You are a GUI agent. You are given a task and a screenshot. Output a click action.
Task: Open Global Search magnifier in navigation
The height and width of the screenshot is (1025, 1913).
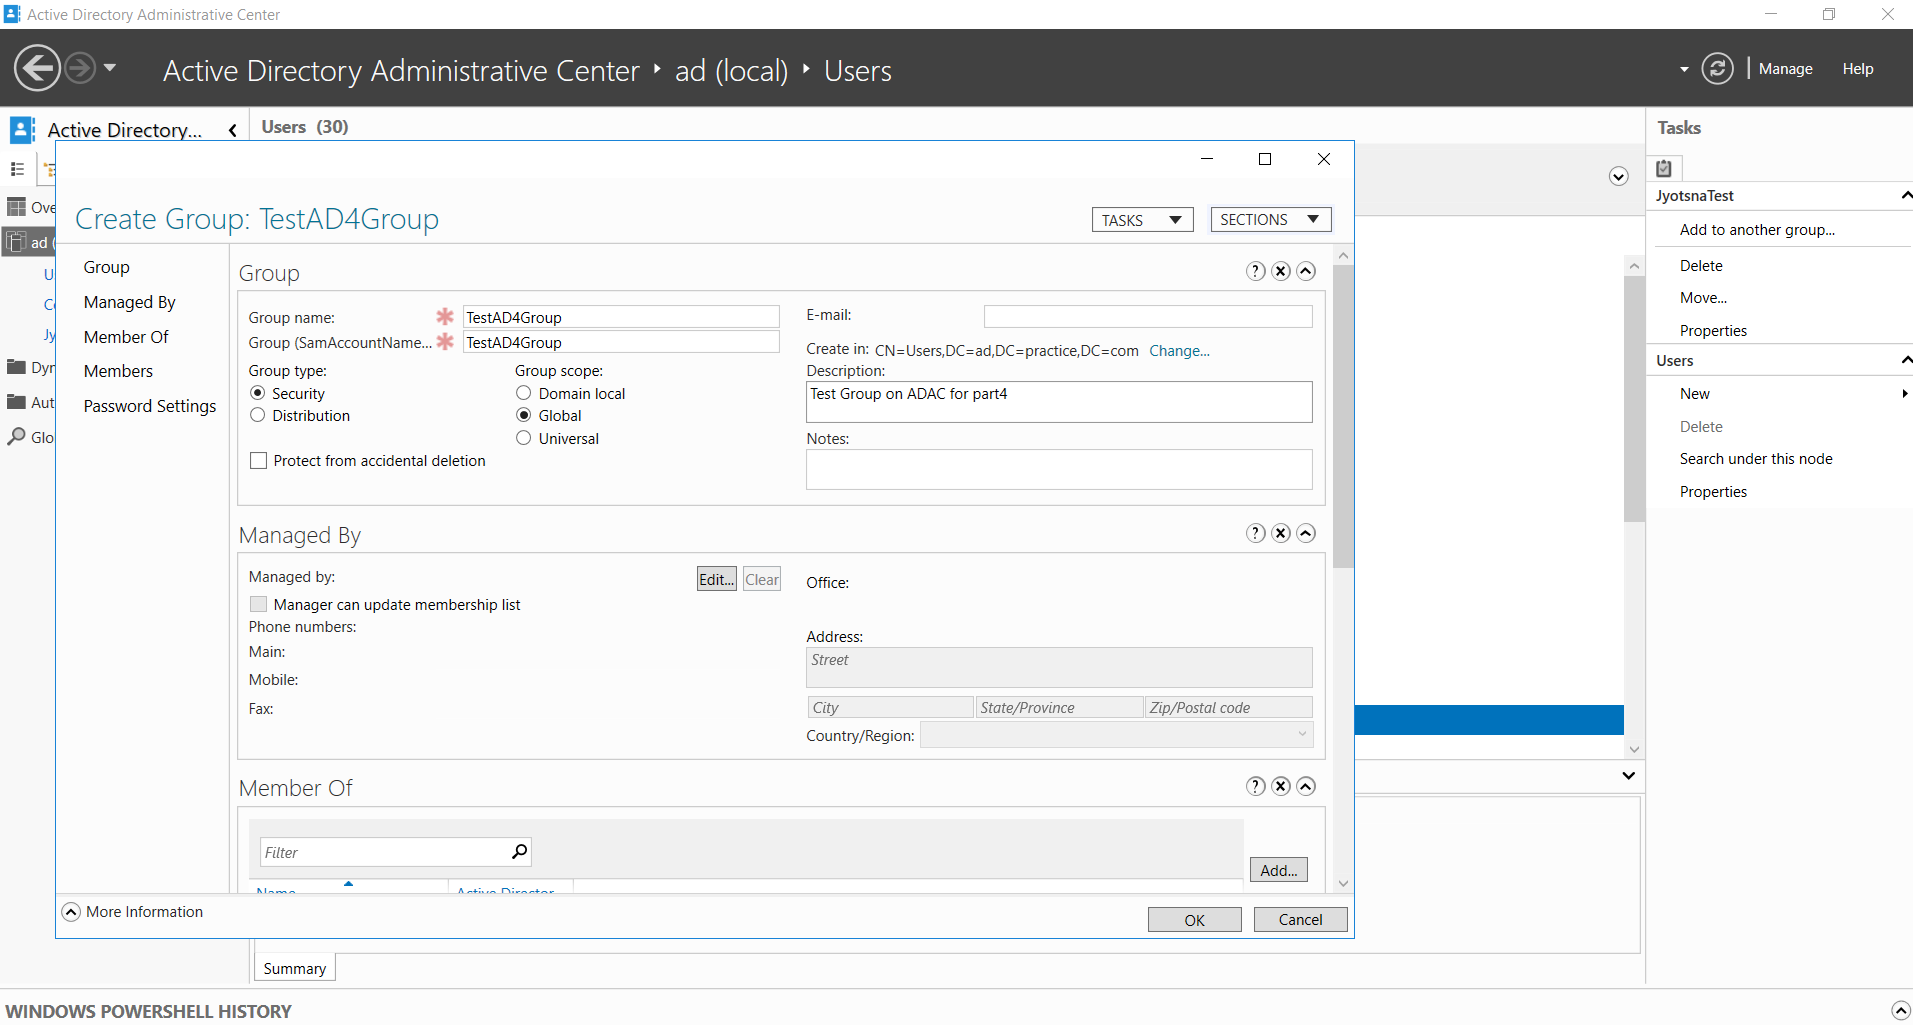coord(16,437)
